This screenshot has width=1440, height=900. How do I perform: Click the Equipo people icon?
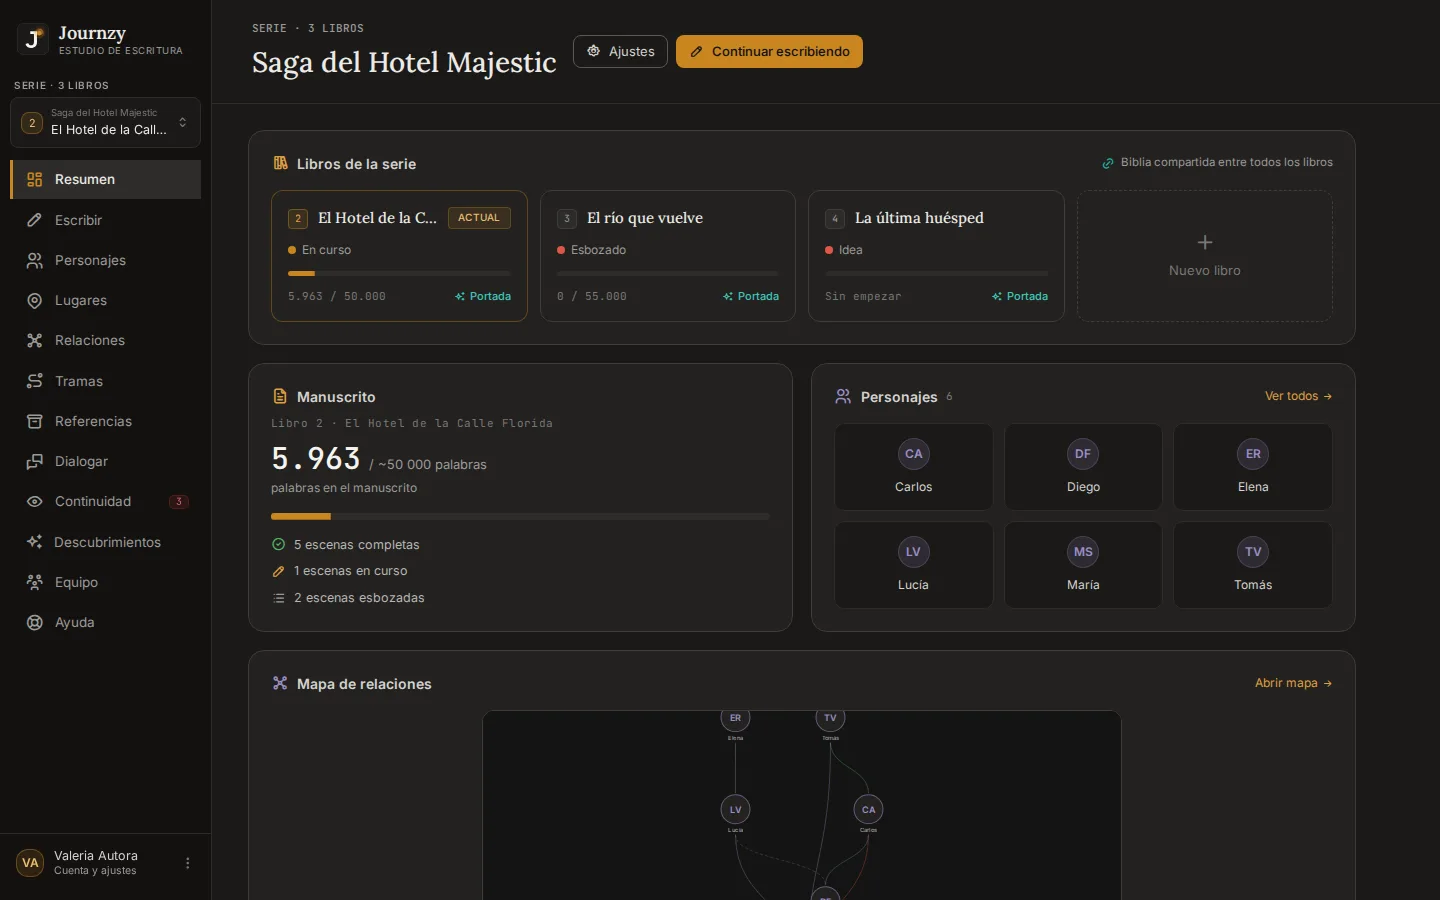coord(34,582)
